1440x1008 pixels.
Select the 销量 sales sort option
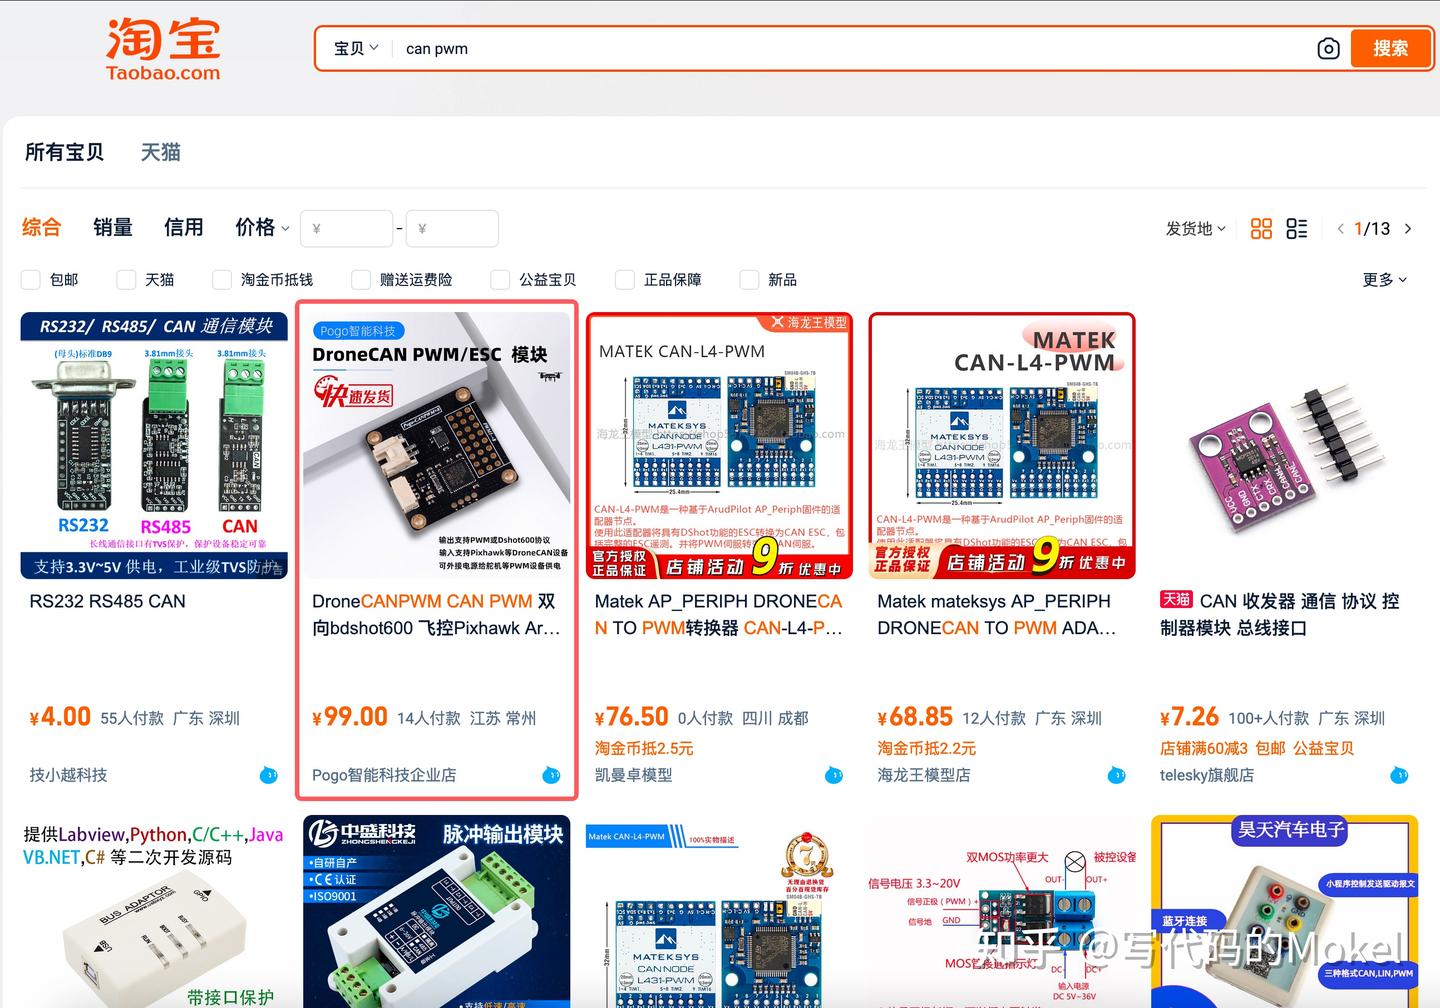[112, 227]
